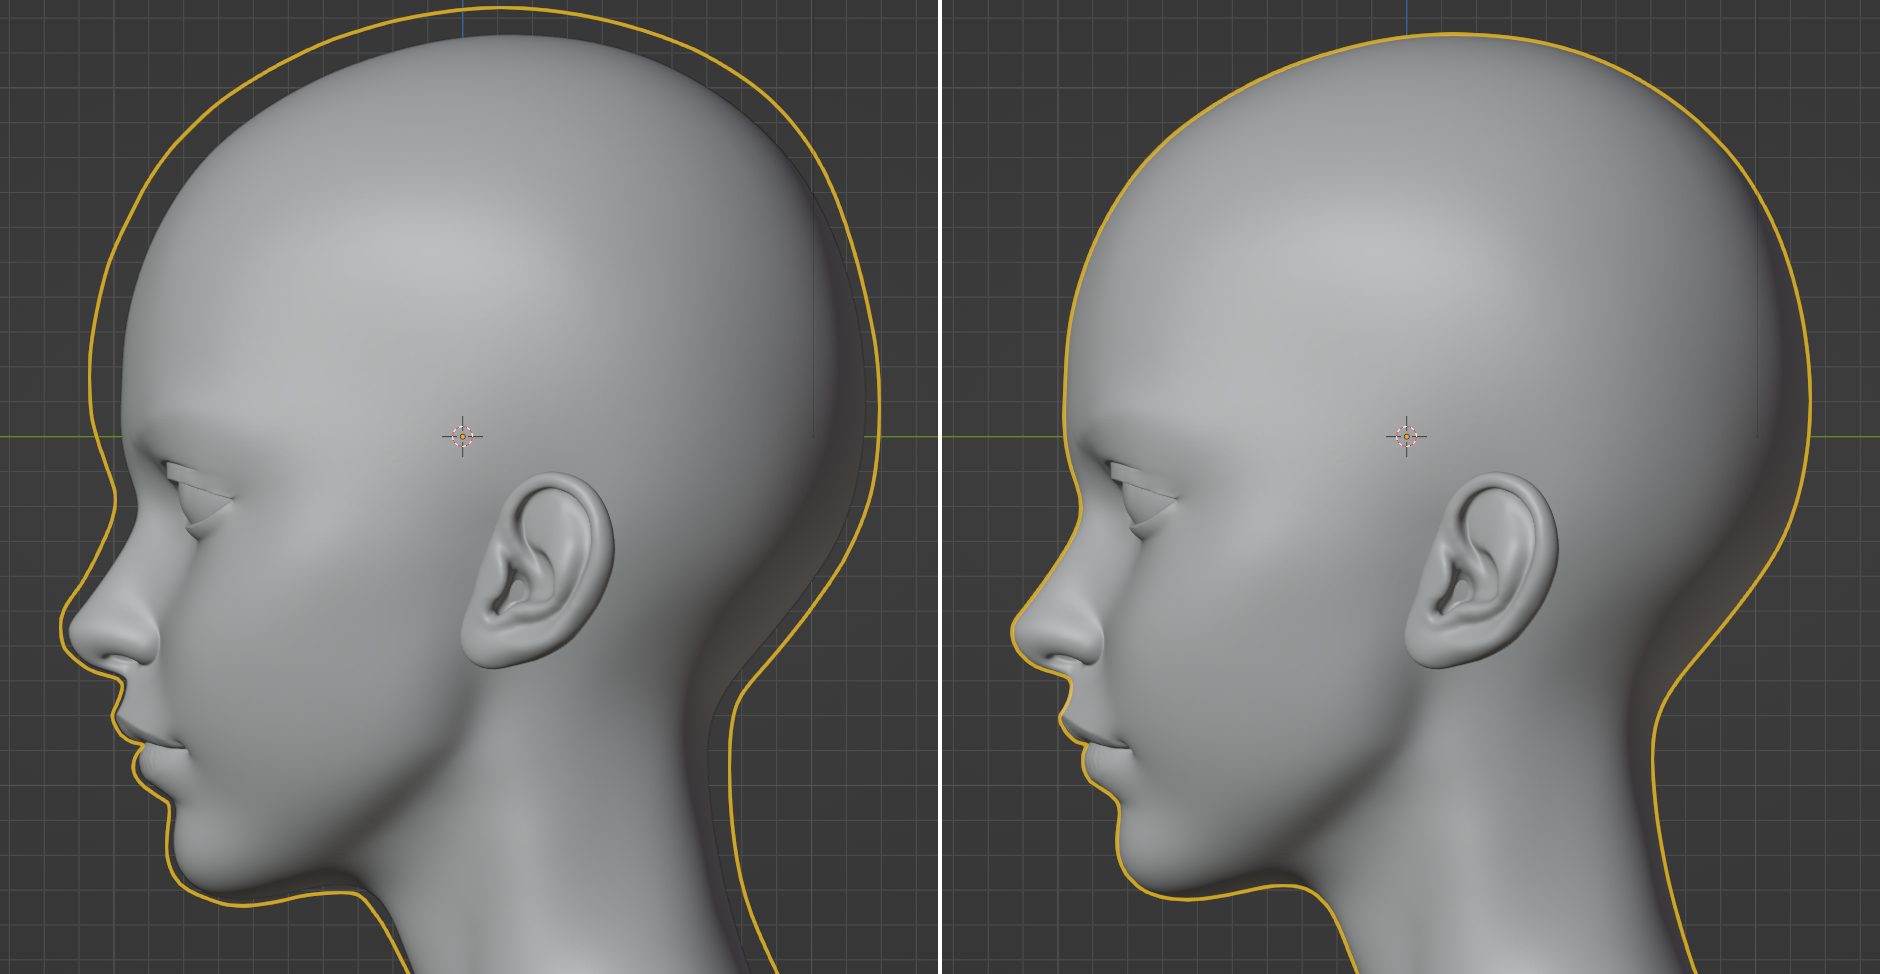
Task: Select the ear on the right viewport head
Action: pos(1481,570)
